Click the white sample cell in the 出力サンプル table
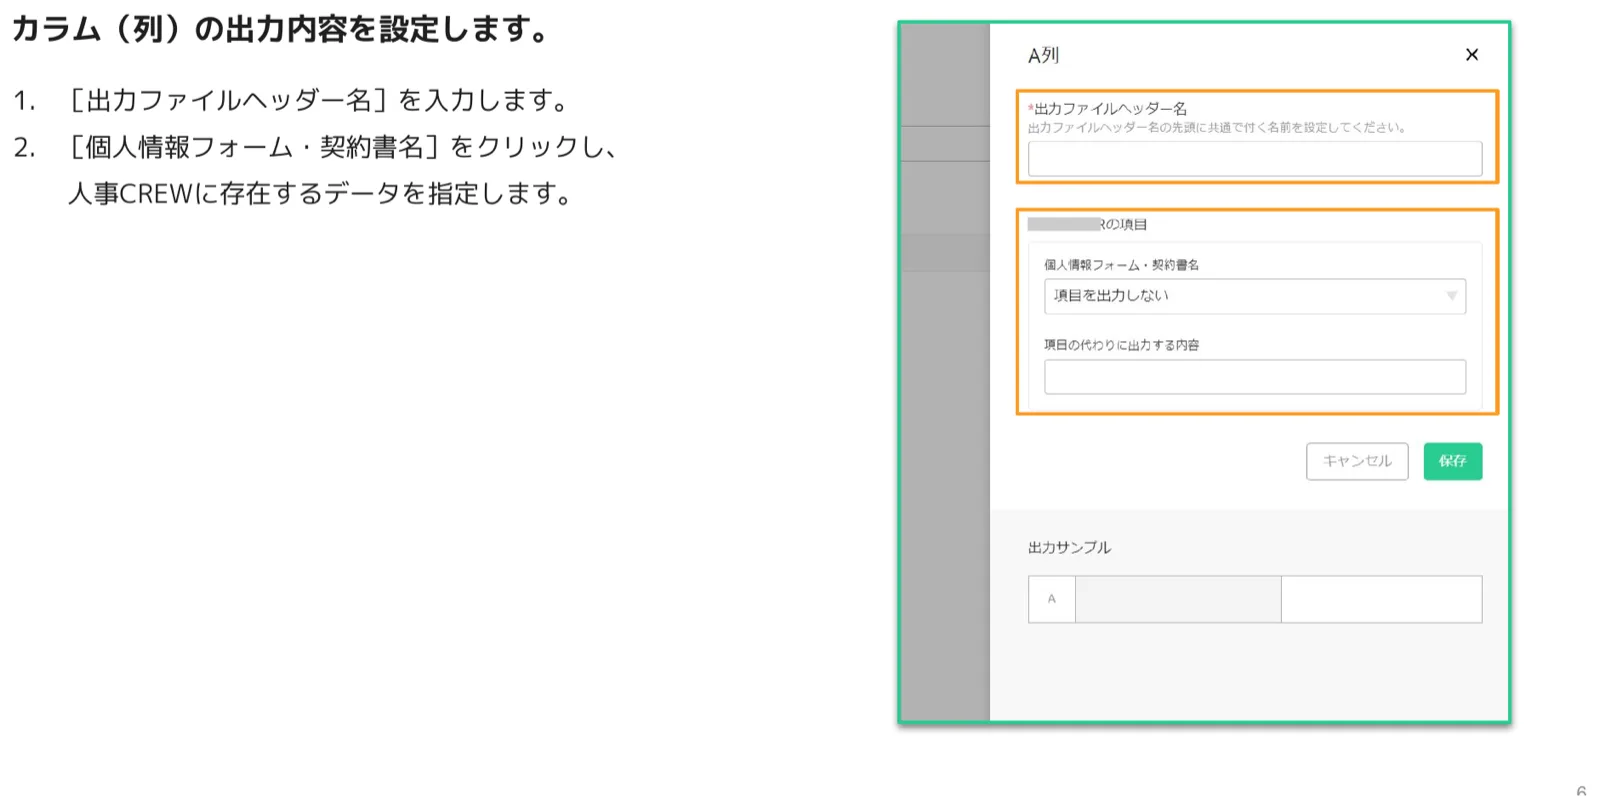This screenshot has width=1600, height=809. [x=1381, y=599]
